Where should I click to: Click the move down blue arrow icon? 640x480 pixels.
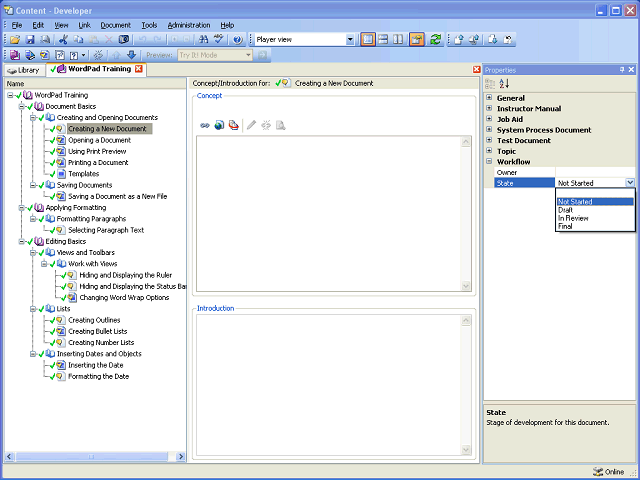(131, 55)
